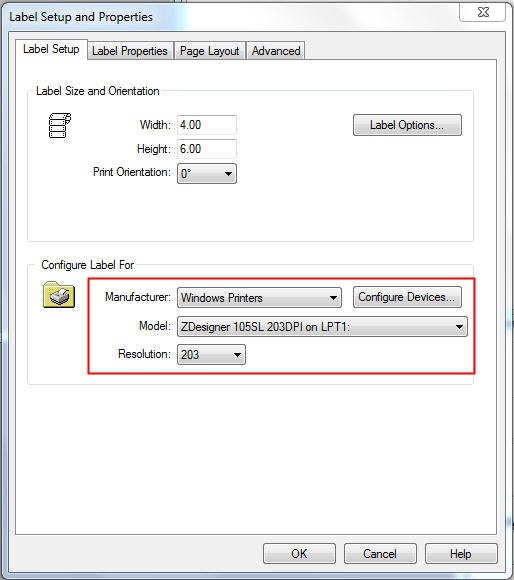Click the Label Options button
The width and height of the screenshot is (514, 580).
point(407,125)
